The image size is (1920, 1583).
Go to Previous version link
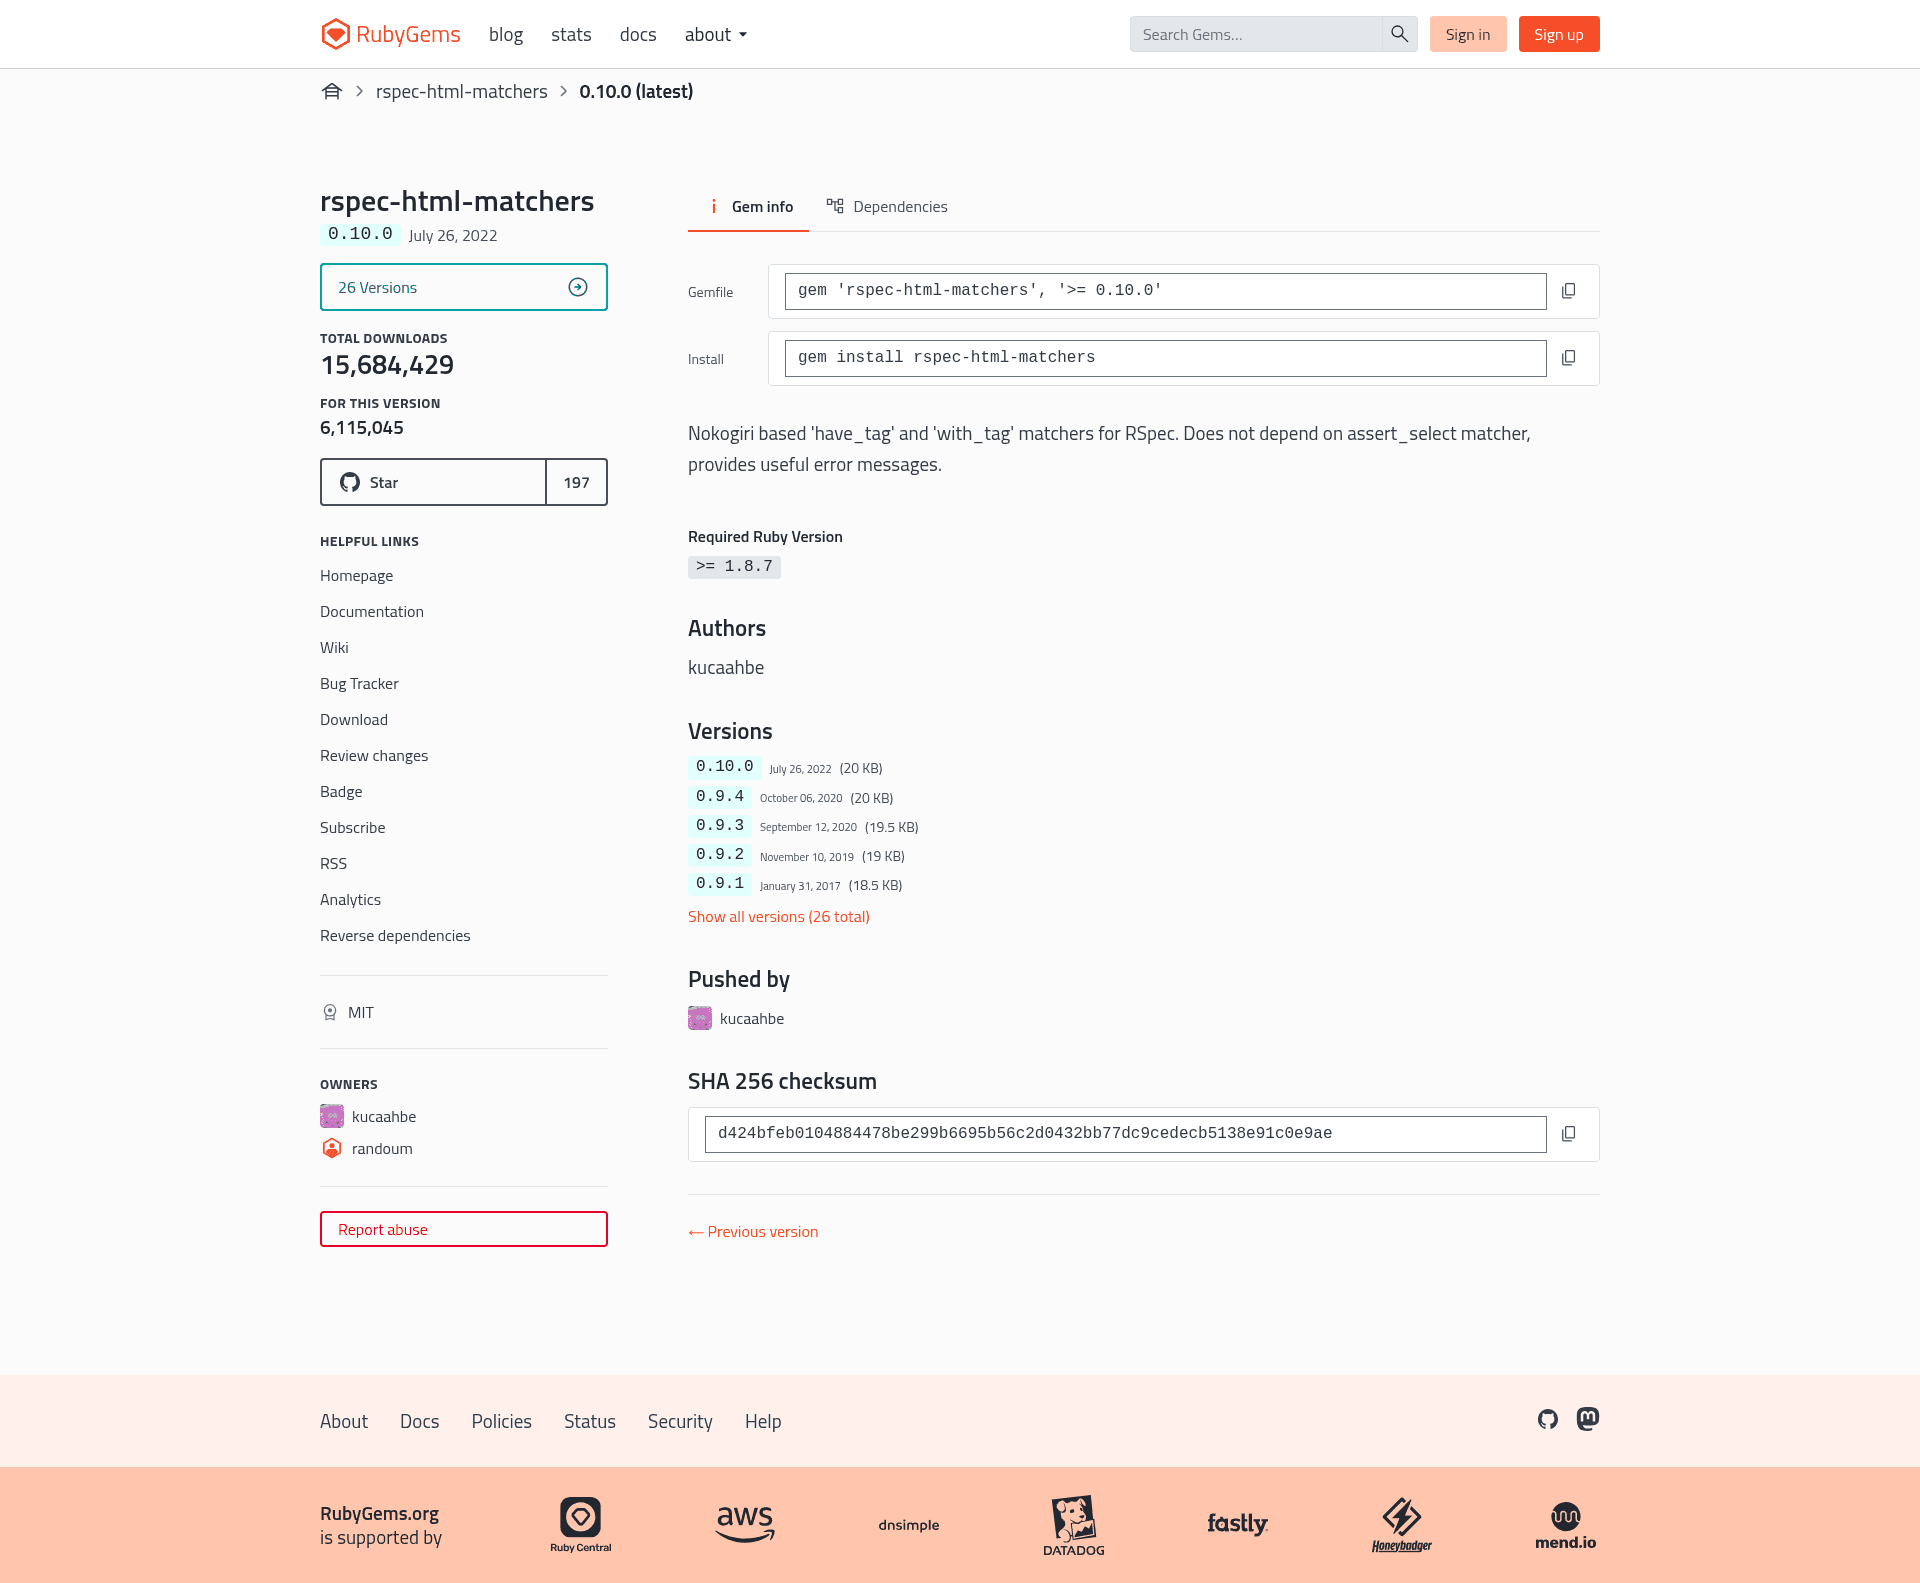(753, 1231)
